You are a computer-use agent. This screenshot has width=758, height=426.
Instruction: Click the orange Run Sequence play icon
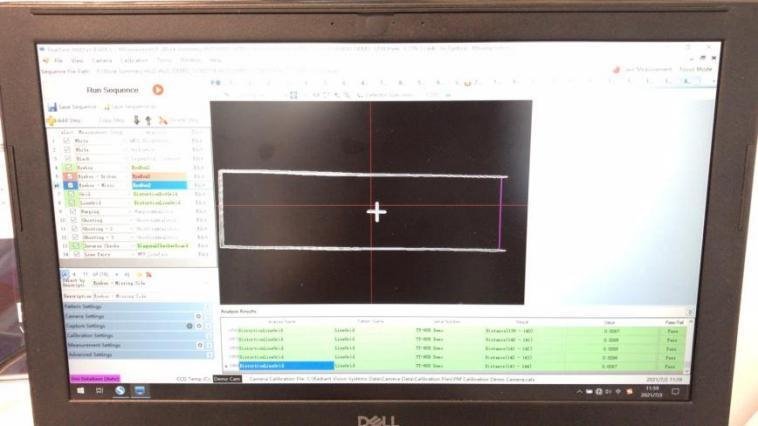click(158, 90)
